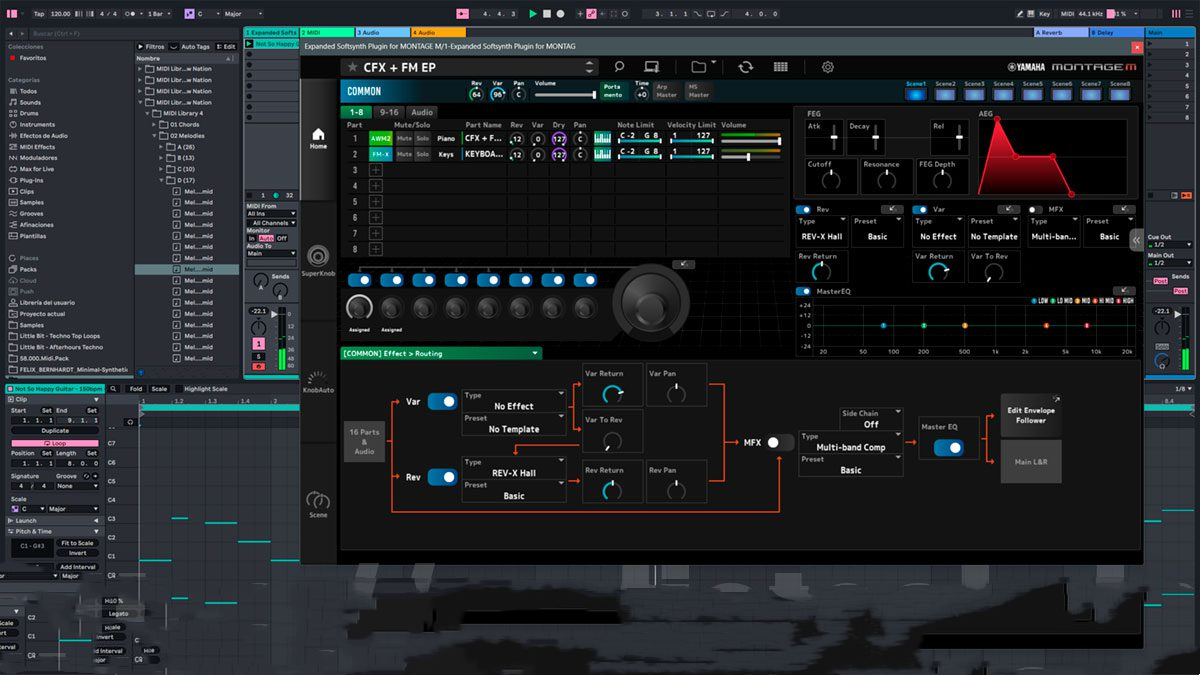Screen dimensions: 1200x675
Task: Click the MFX section jump arrow icon
Action: point(1126,209)
